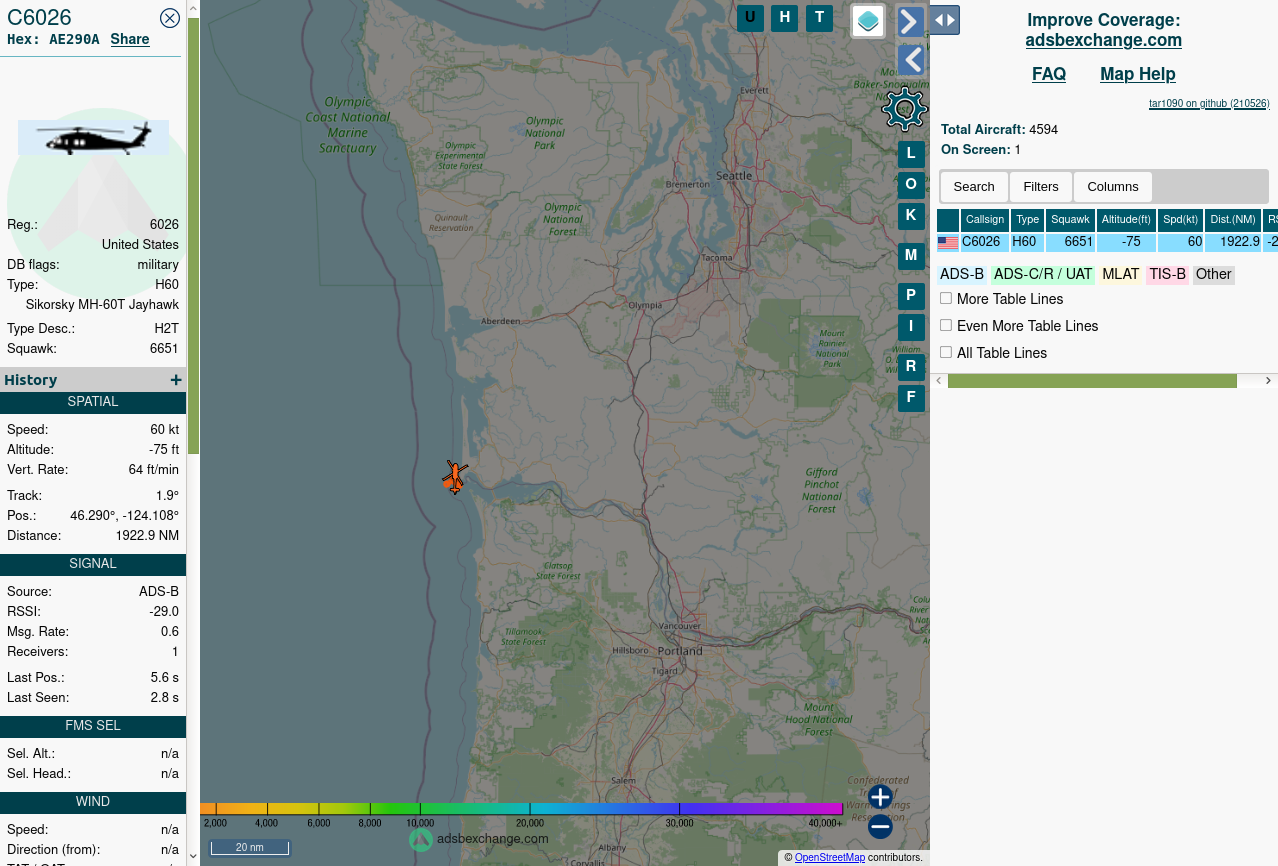Open the tar1090 on github link
Image resolution: width=1278 pixels, height=866 pixels.
(1209, 103)
